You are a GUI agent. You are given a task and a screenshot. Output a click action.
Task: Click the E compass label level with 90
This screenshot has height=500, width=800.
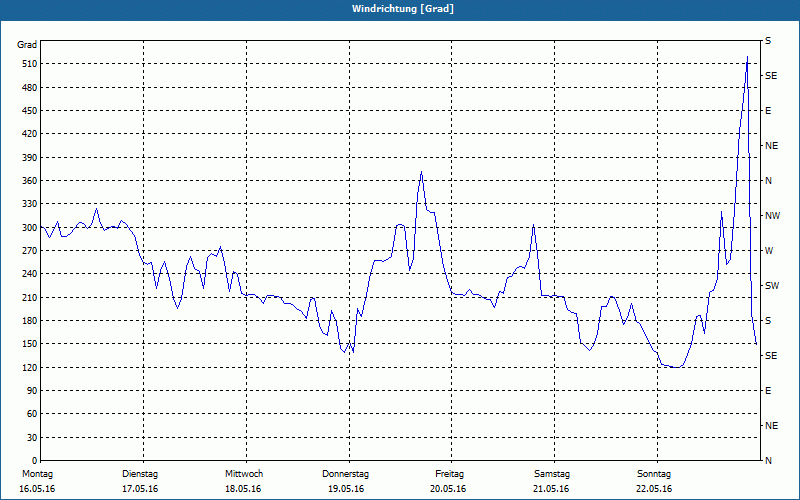[x=768, y=391]
